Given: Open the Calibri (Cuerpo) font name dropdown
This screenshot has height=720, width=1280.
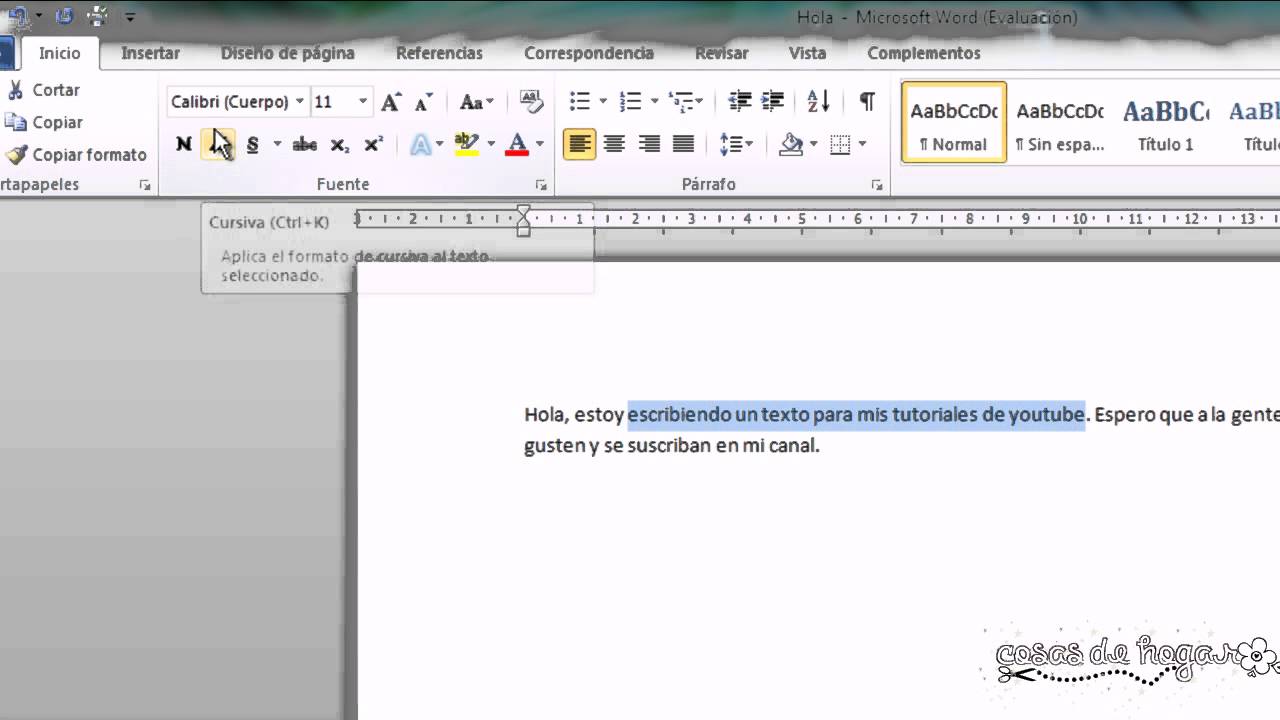Looking at the screenshot, I should 299,102.
